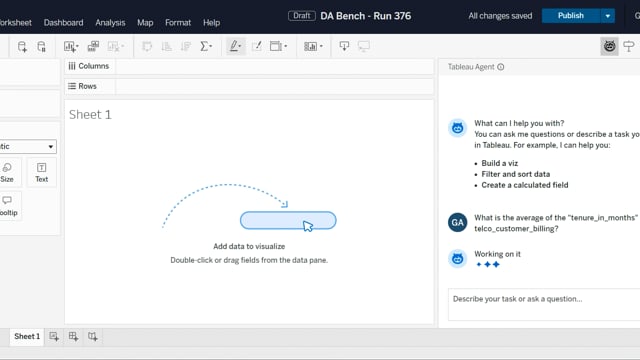Open the Analysis menu
Image resolution: width=640 pixels, height=360 pixels.
110,22
